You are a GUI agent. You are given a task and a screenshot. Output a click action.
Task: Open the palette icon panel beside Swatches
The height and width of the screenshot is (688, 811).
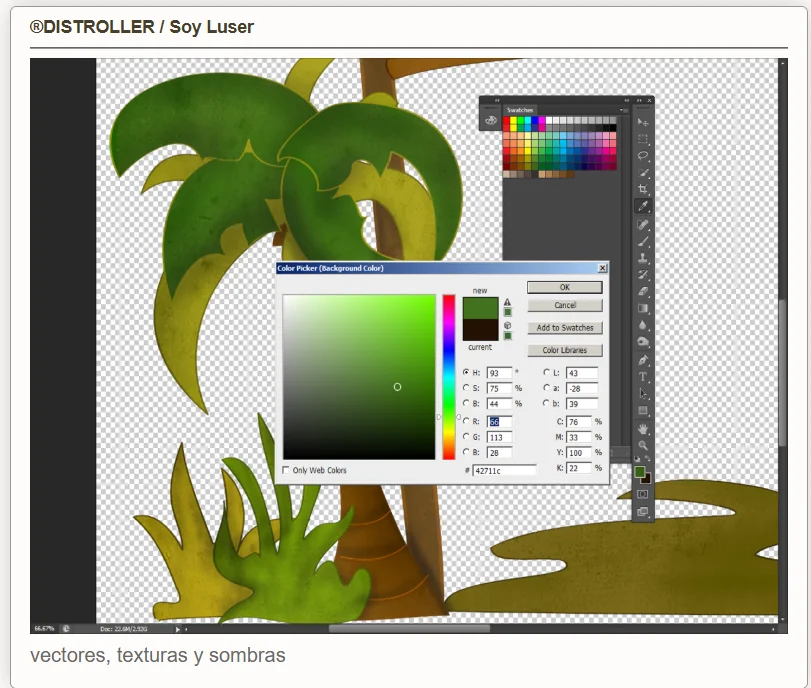490,121
